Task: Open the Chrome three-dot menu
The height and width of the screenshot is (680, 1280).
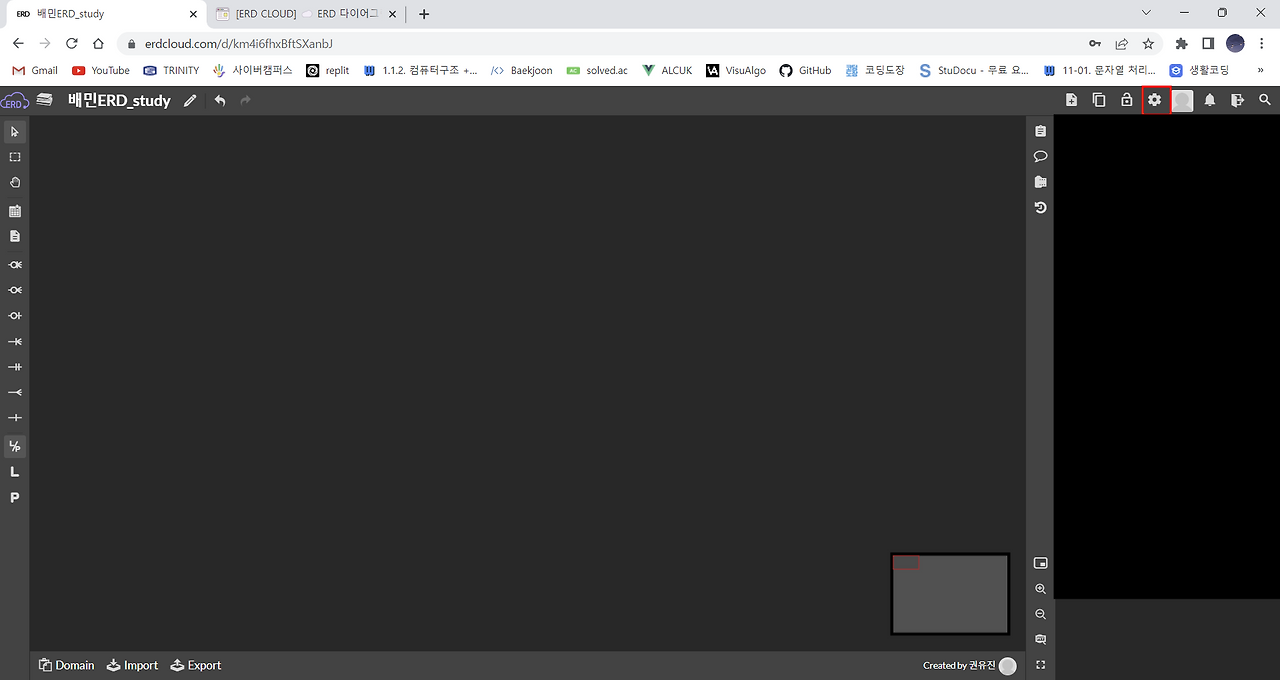Action: tap(1262, 44)
